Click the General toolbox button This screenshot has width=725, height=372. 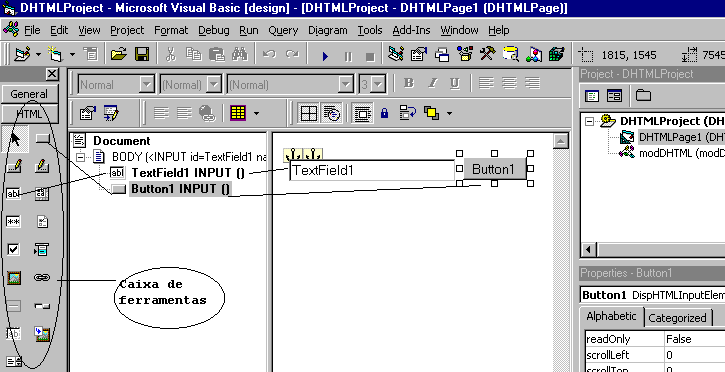point(29,94)
